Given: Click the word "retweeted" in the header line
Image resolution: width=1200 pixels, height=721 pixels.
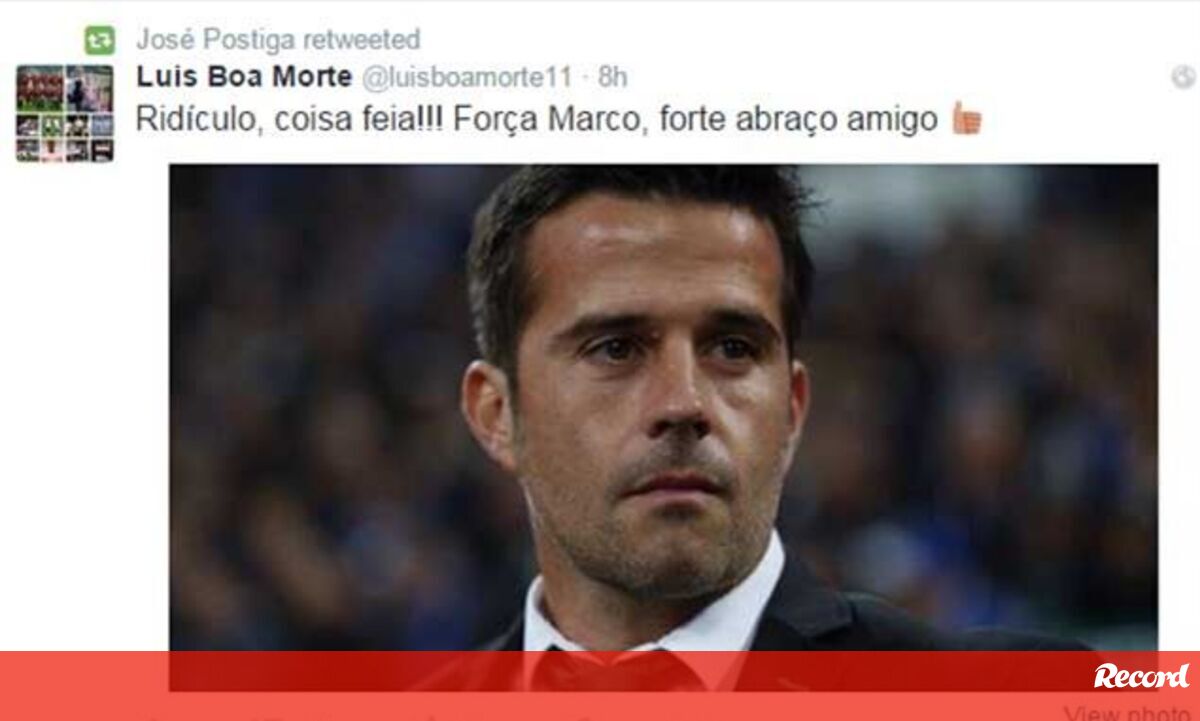Looking at the screenshot, I should (361, 40).
